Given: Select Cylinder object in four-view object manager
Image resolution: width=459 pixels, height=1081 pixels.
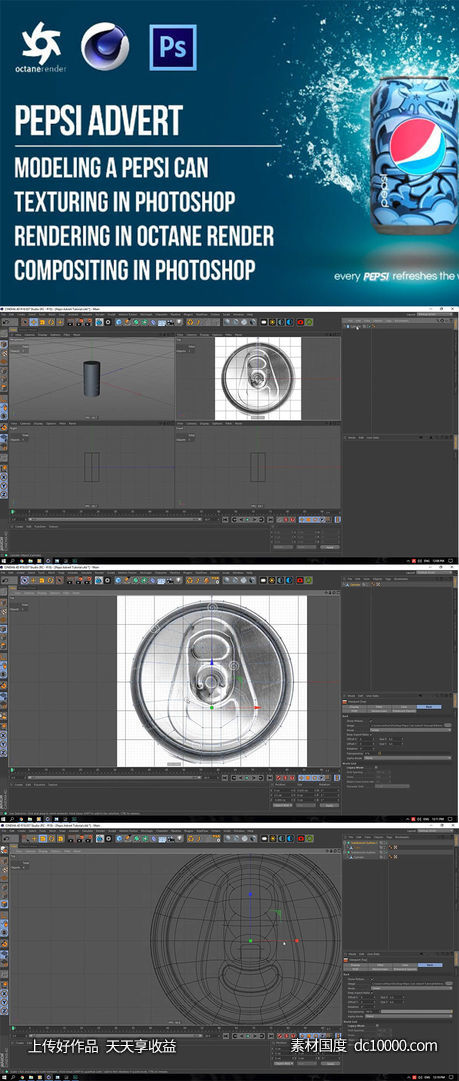Looking at the screenshot, I should pos(356,326).
